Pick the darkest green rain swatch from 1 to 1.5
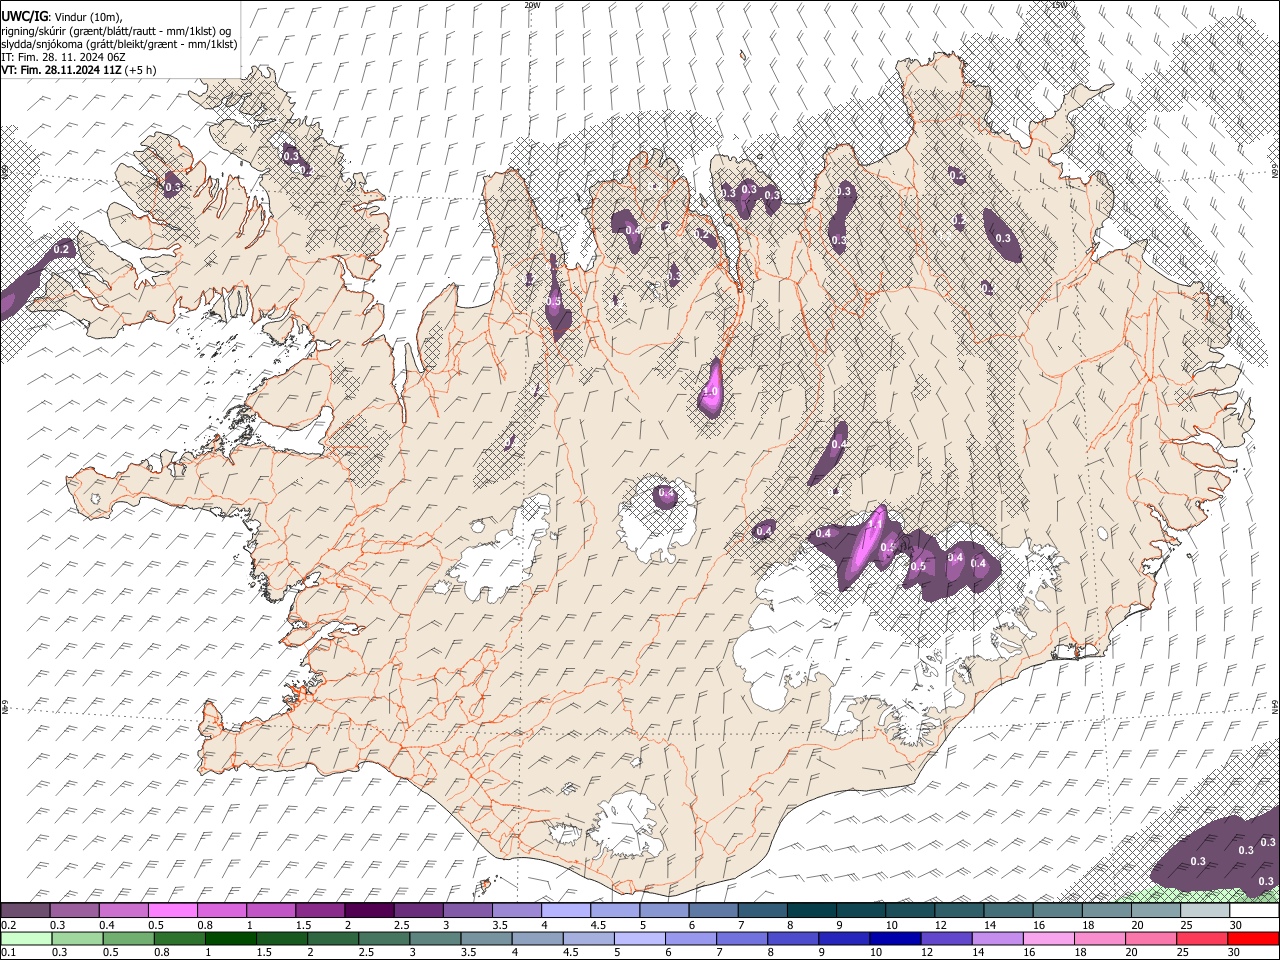 [x=230, y=938]
